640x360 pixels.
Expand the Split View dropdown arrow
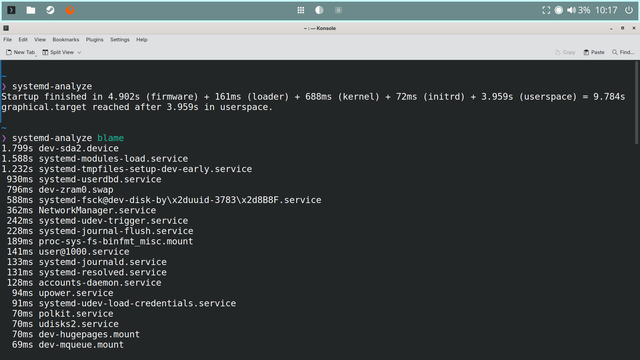tap(79, 52)
